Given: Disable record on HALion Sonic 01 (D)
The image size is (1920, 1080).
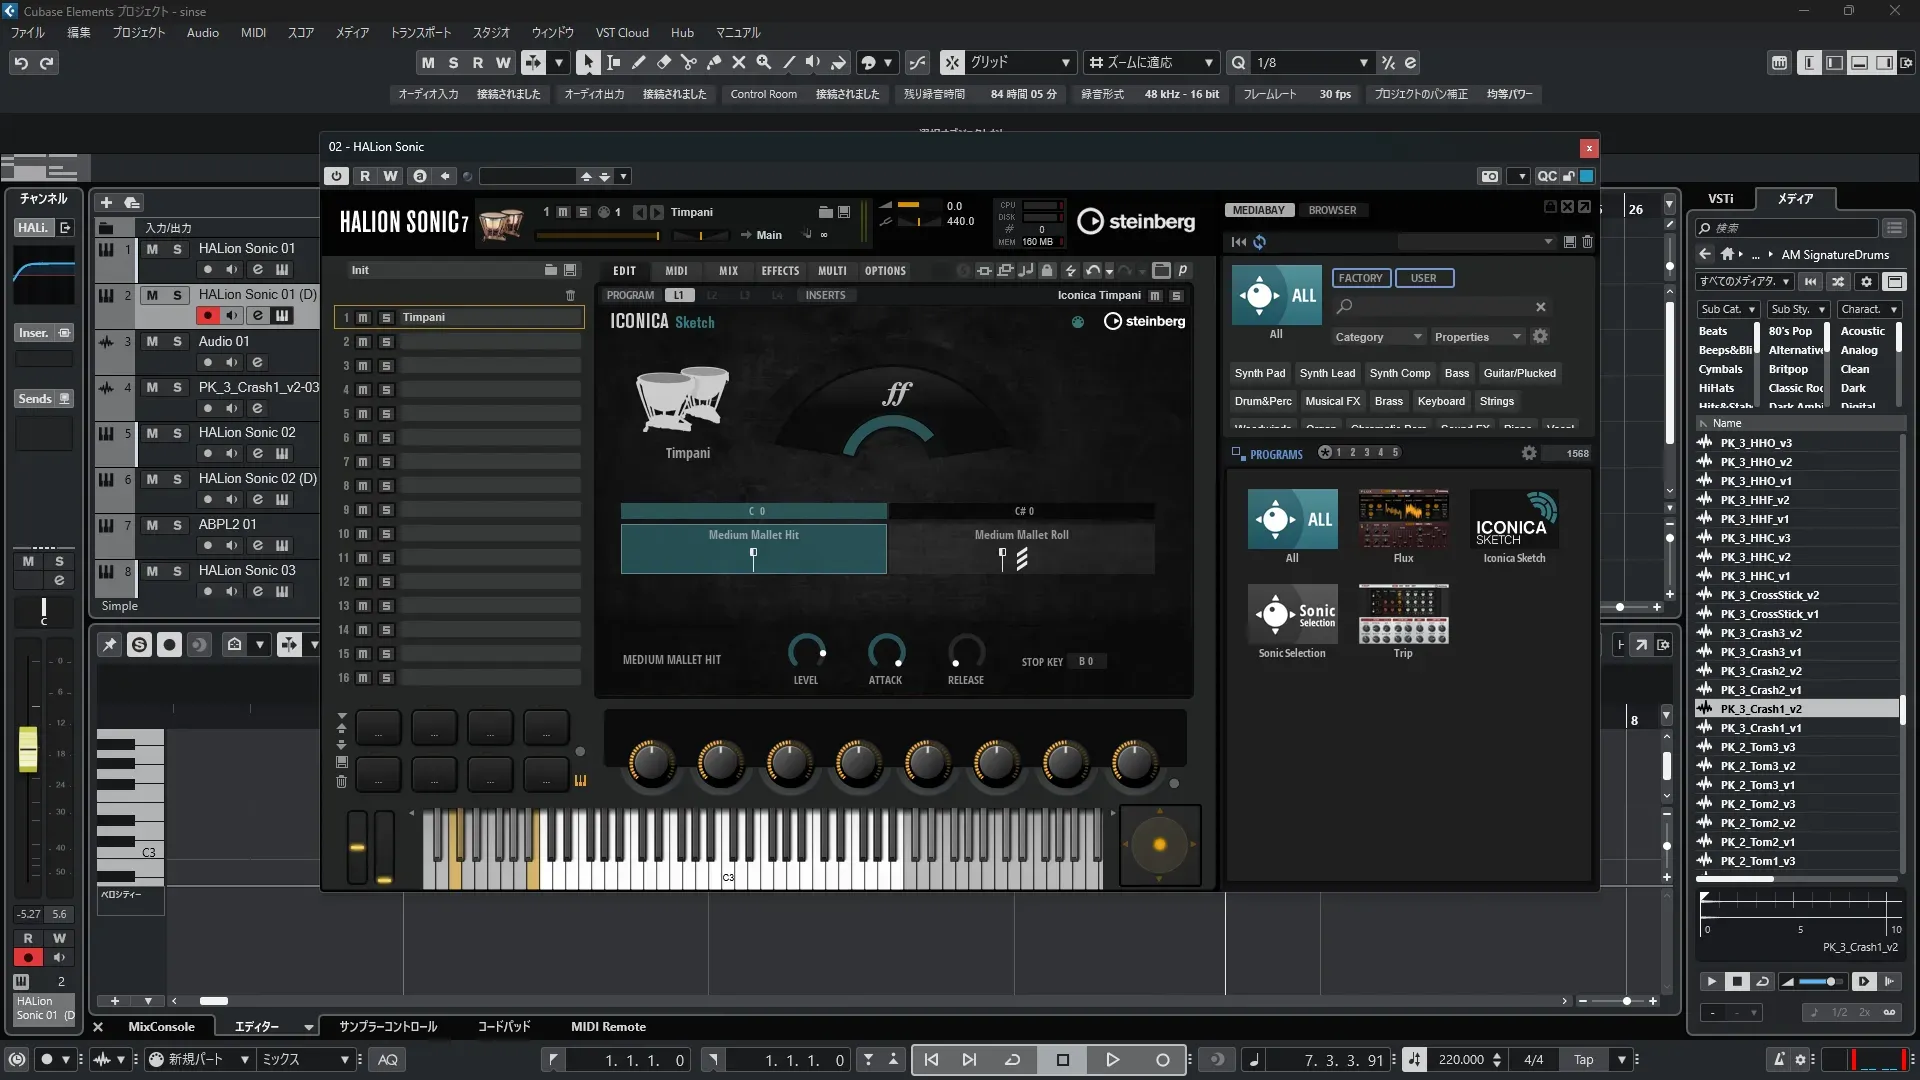Looking at the screenshot, I should pyautogui.click(x=207, y=316).
